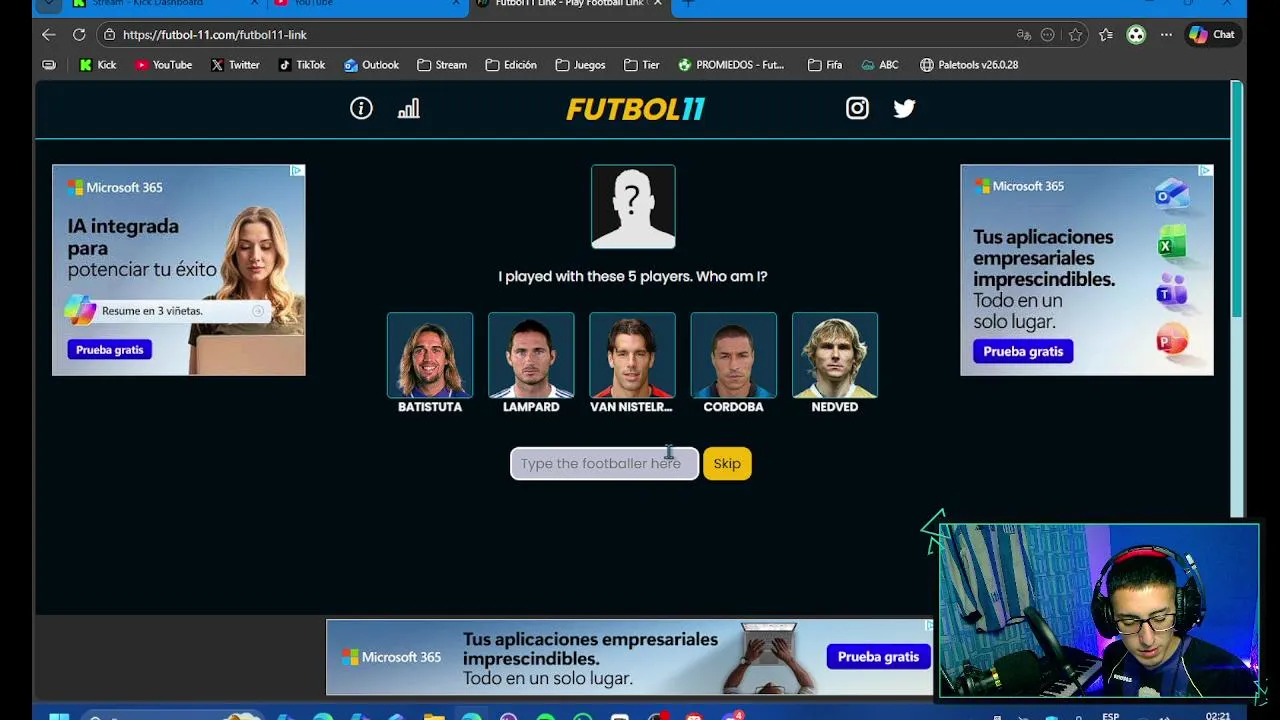
Task: Expand the Juegos bookmarks folder
Action: click(580, 65)
